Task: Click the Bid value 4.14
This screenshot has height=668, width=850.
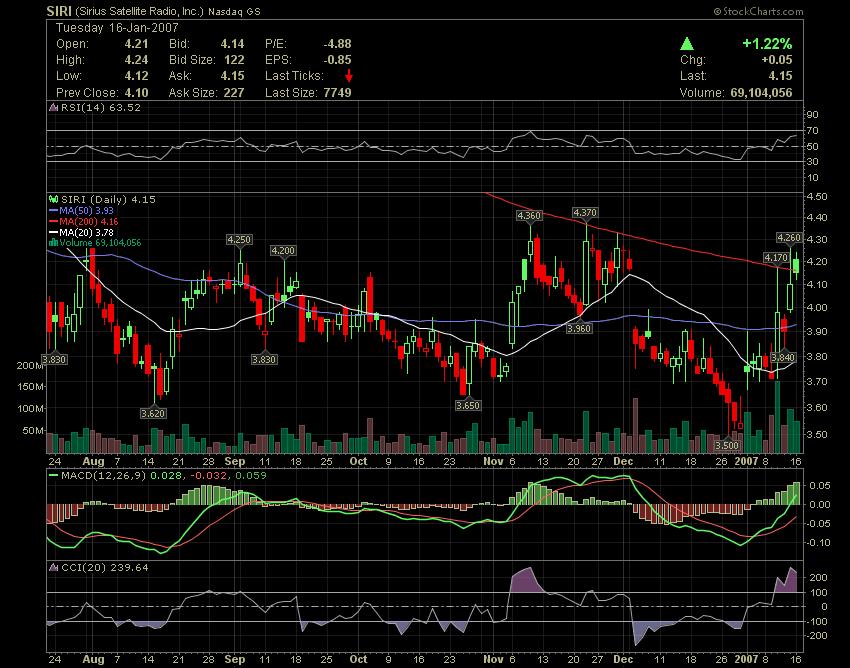Action: tap(232, 44)
